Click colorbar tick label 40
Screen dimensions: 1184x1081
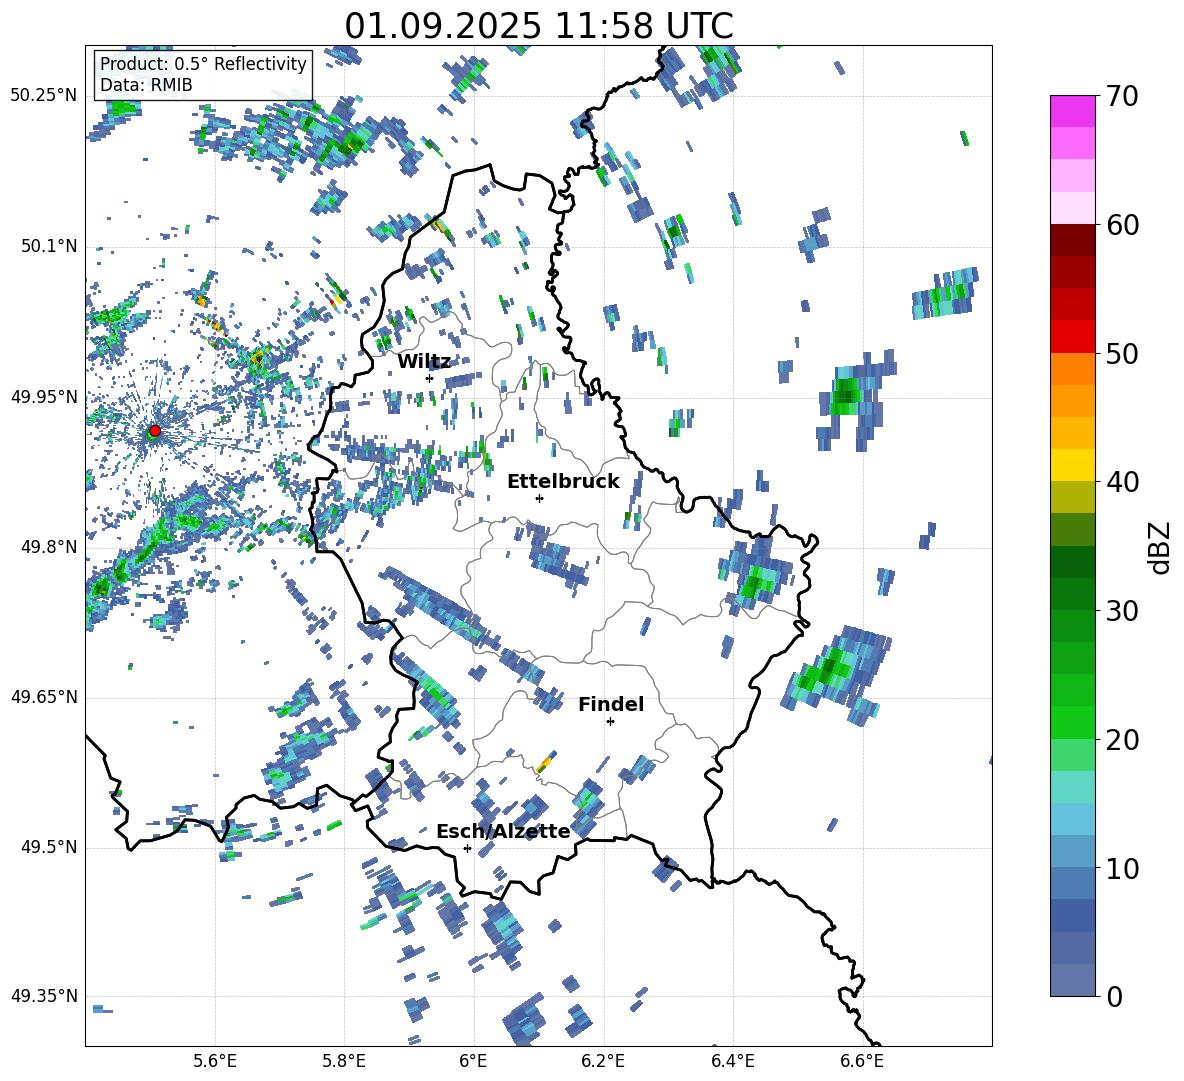coord(1121,482)
